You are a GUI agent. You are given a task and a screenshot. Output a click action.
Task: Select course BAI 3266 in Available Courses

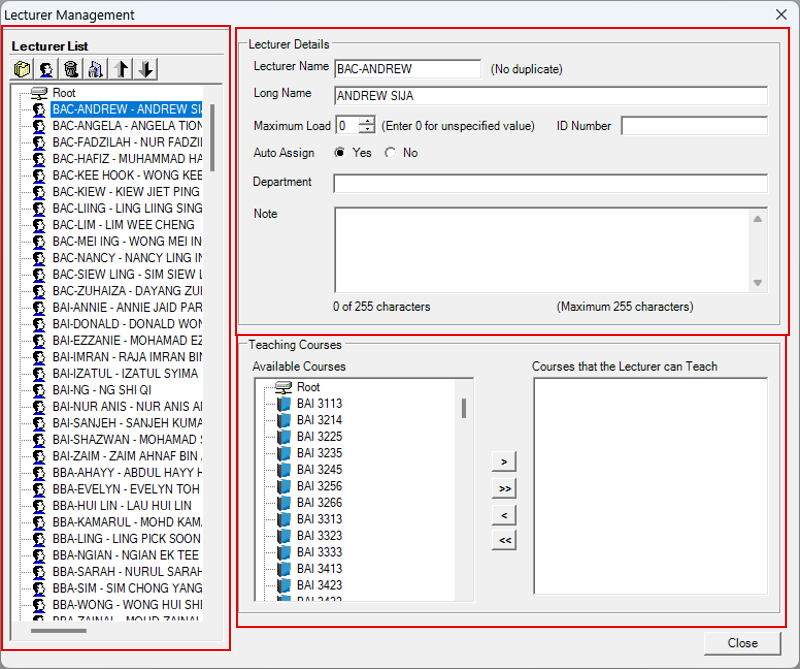point(319,503)
